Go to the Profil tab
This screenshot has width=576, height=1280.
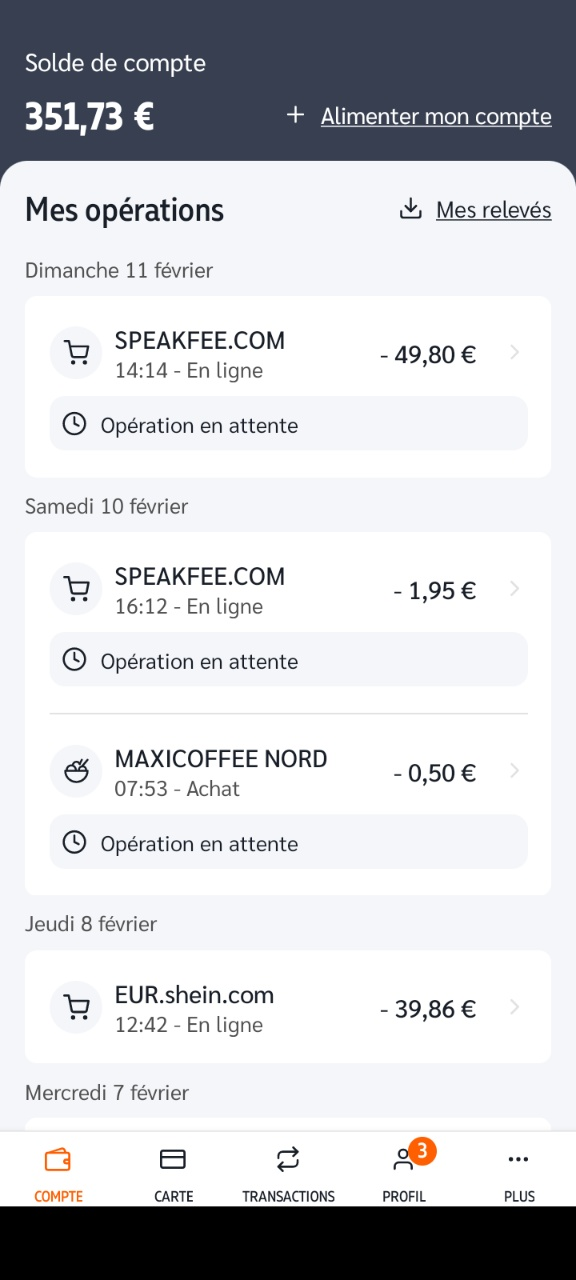pyautogui.click(x=404, y=1173)
